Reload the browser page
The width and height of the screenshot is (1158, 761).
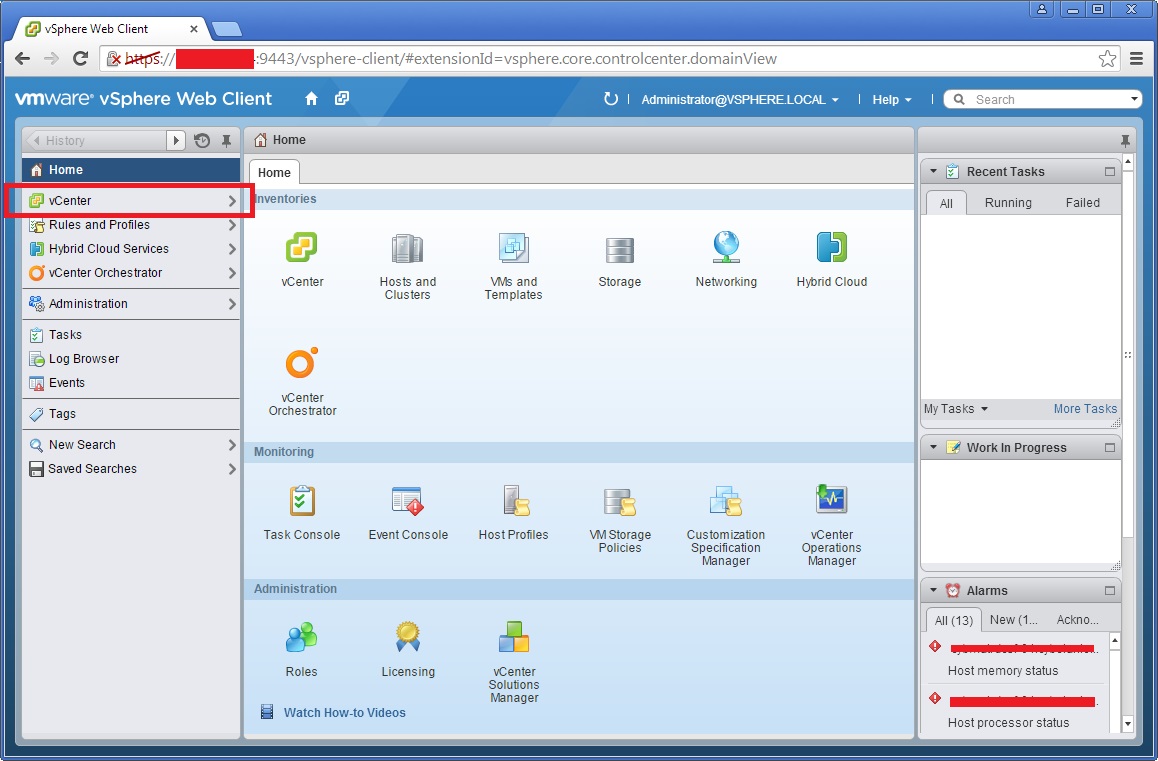point(80,58)
